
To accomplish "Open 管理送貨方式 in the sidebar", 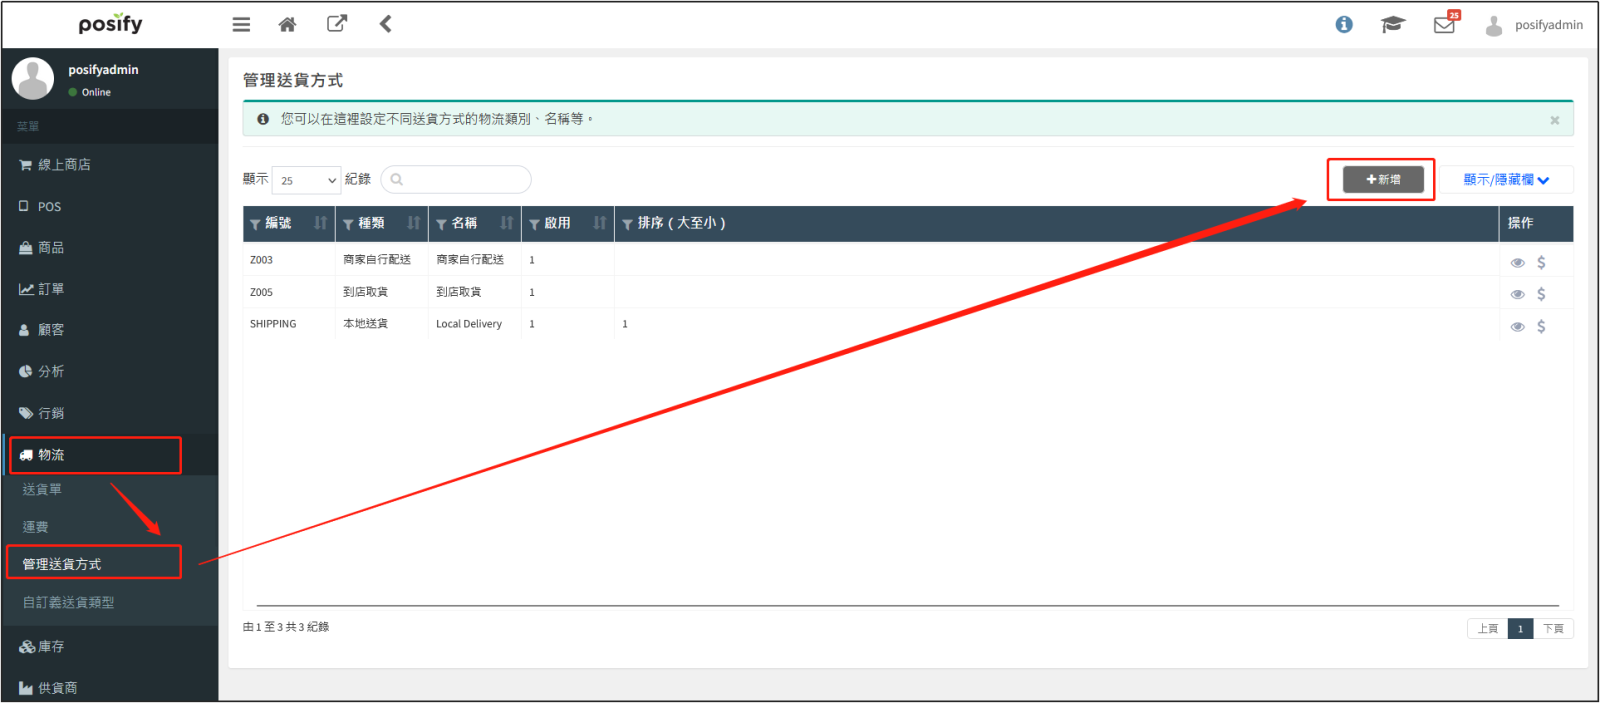I will click(62, 564).
